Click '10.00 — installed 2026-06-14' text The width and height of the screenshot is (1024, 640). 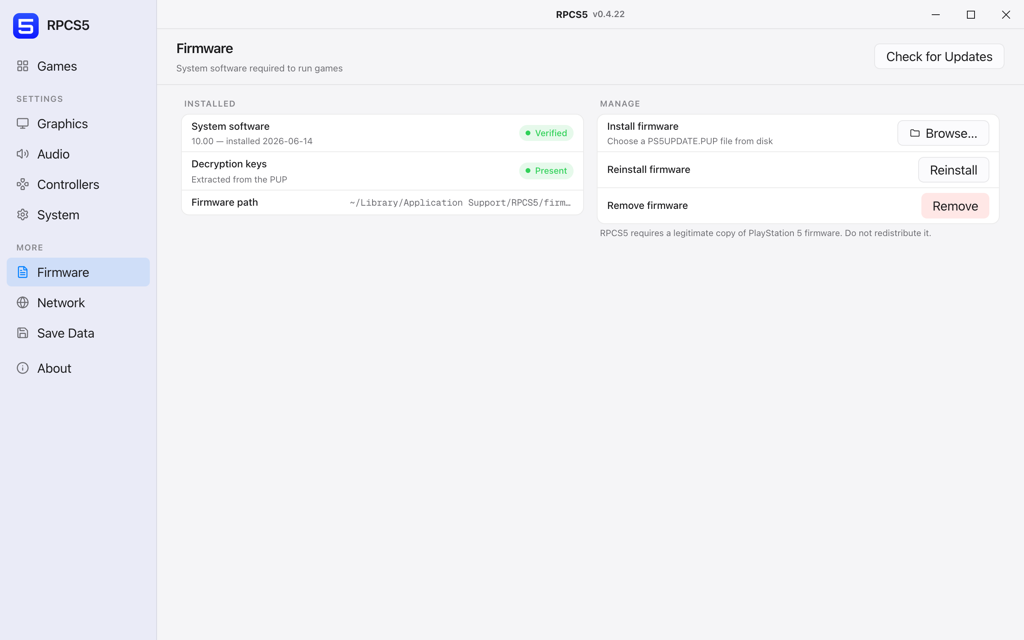coord(251,141)
